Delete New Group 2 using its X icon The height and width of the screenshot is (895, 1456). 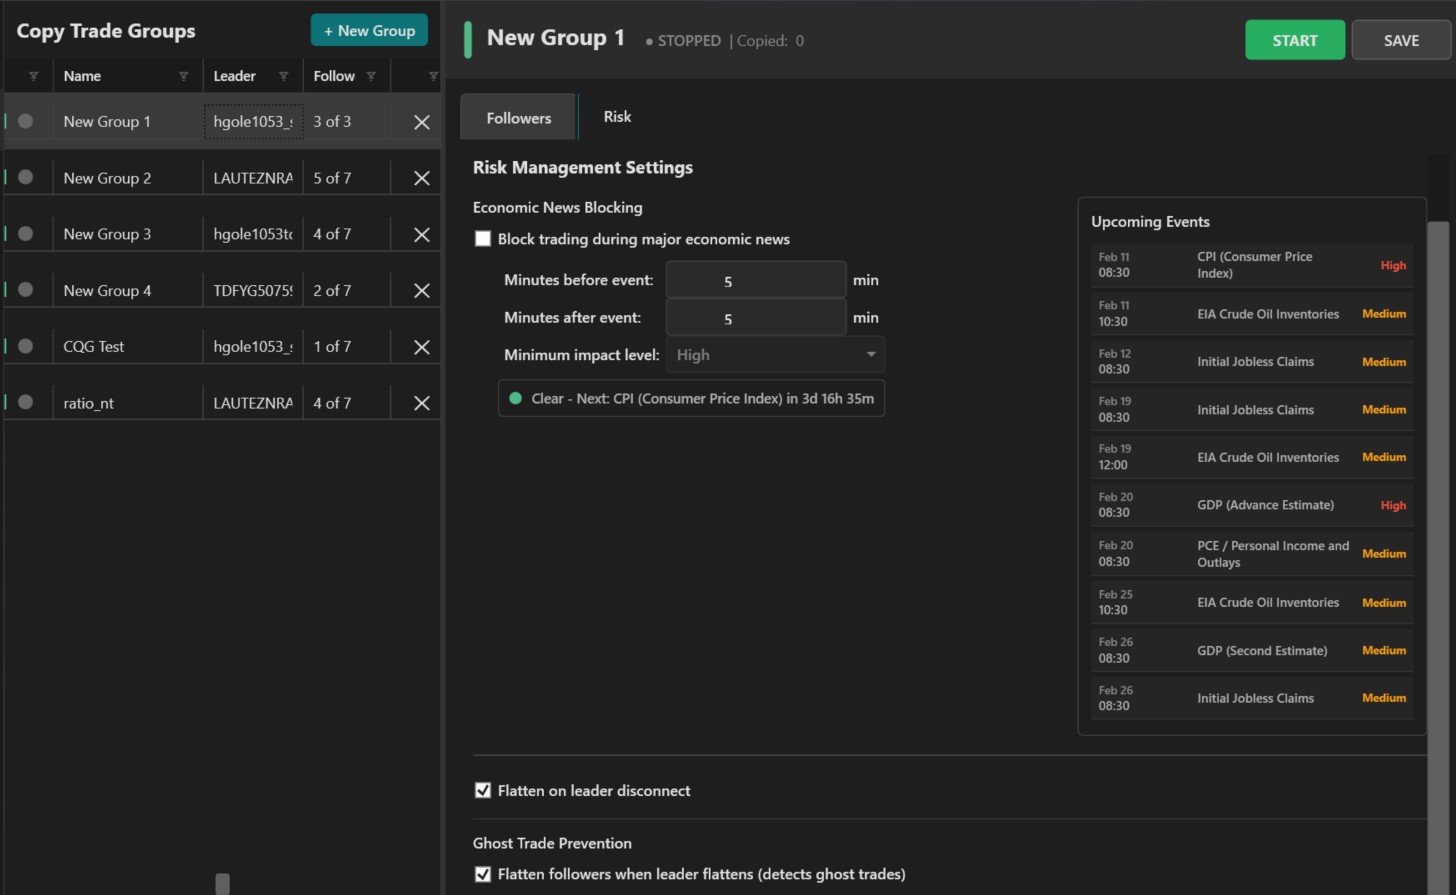tap(421, 178)
